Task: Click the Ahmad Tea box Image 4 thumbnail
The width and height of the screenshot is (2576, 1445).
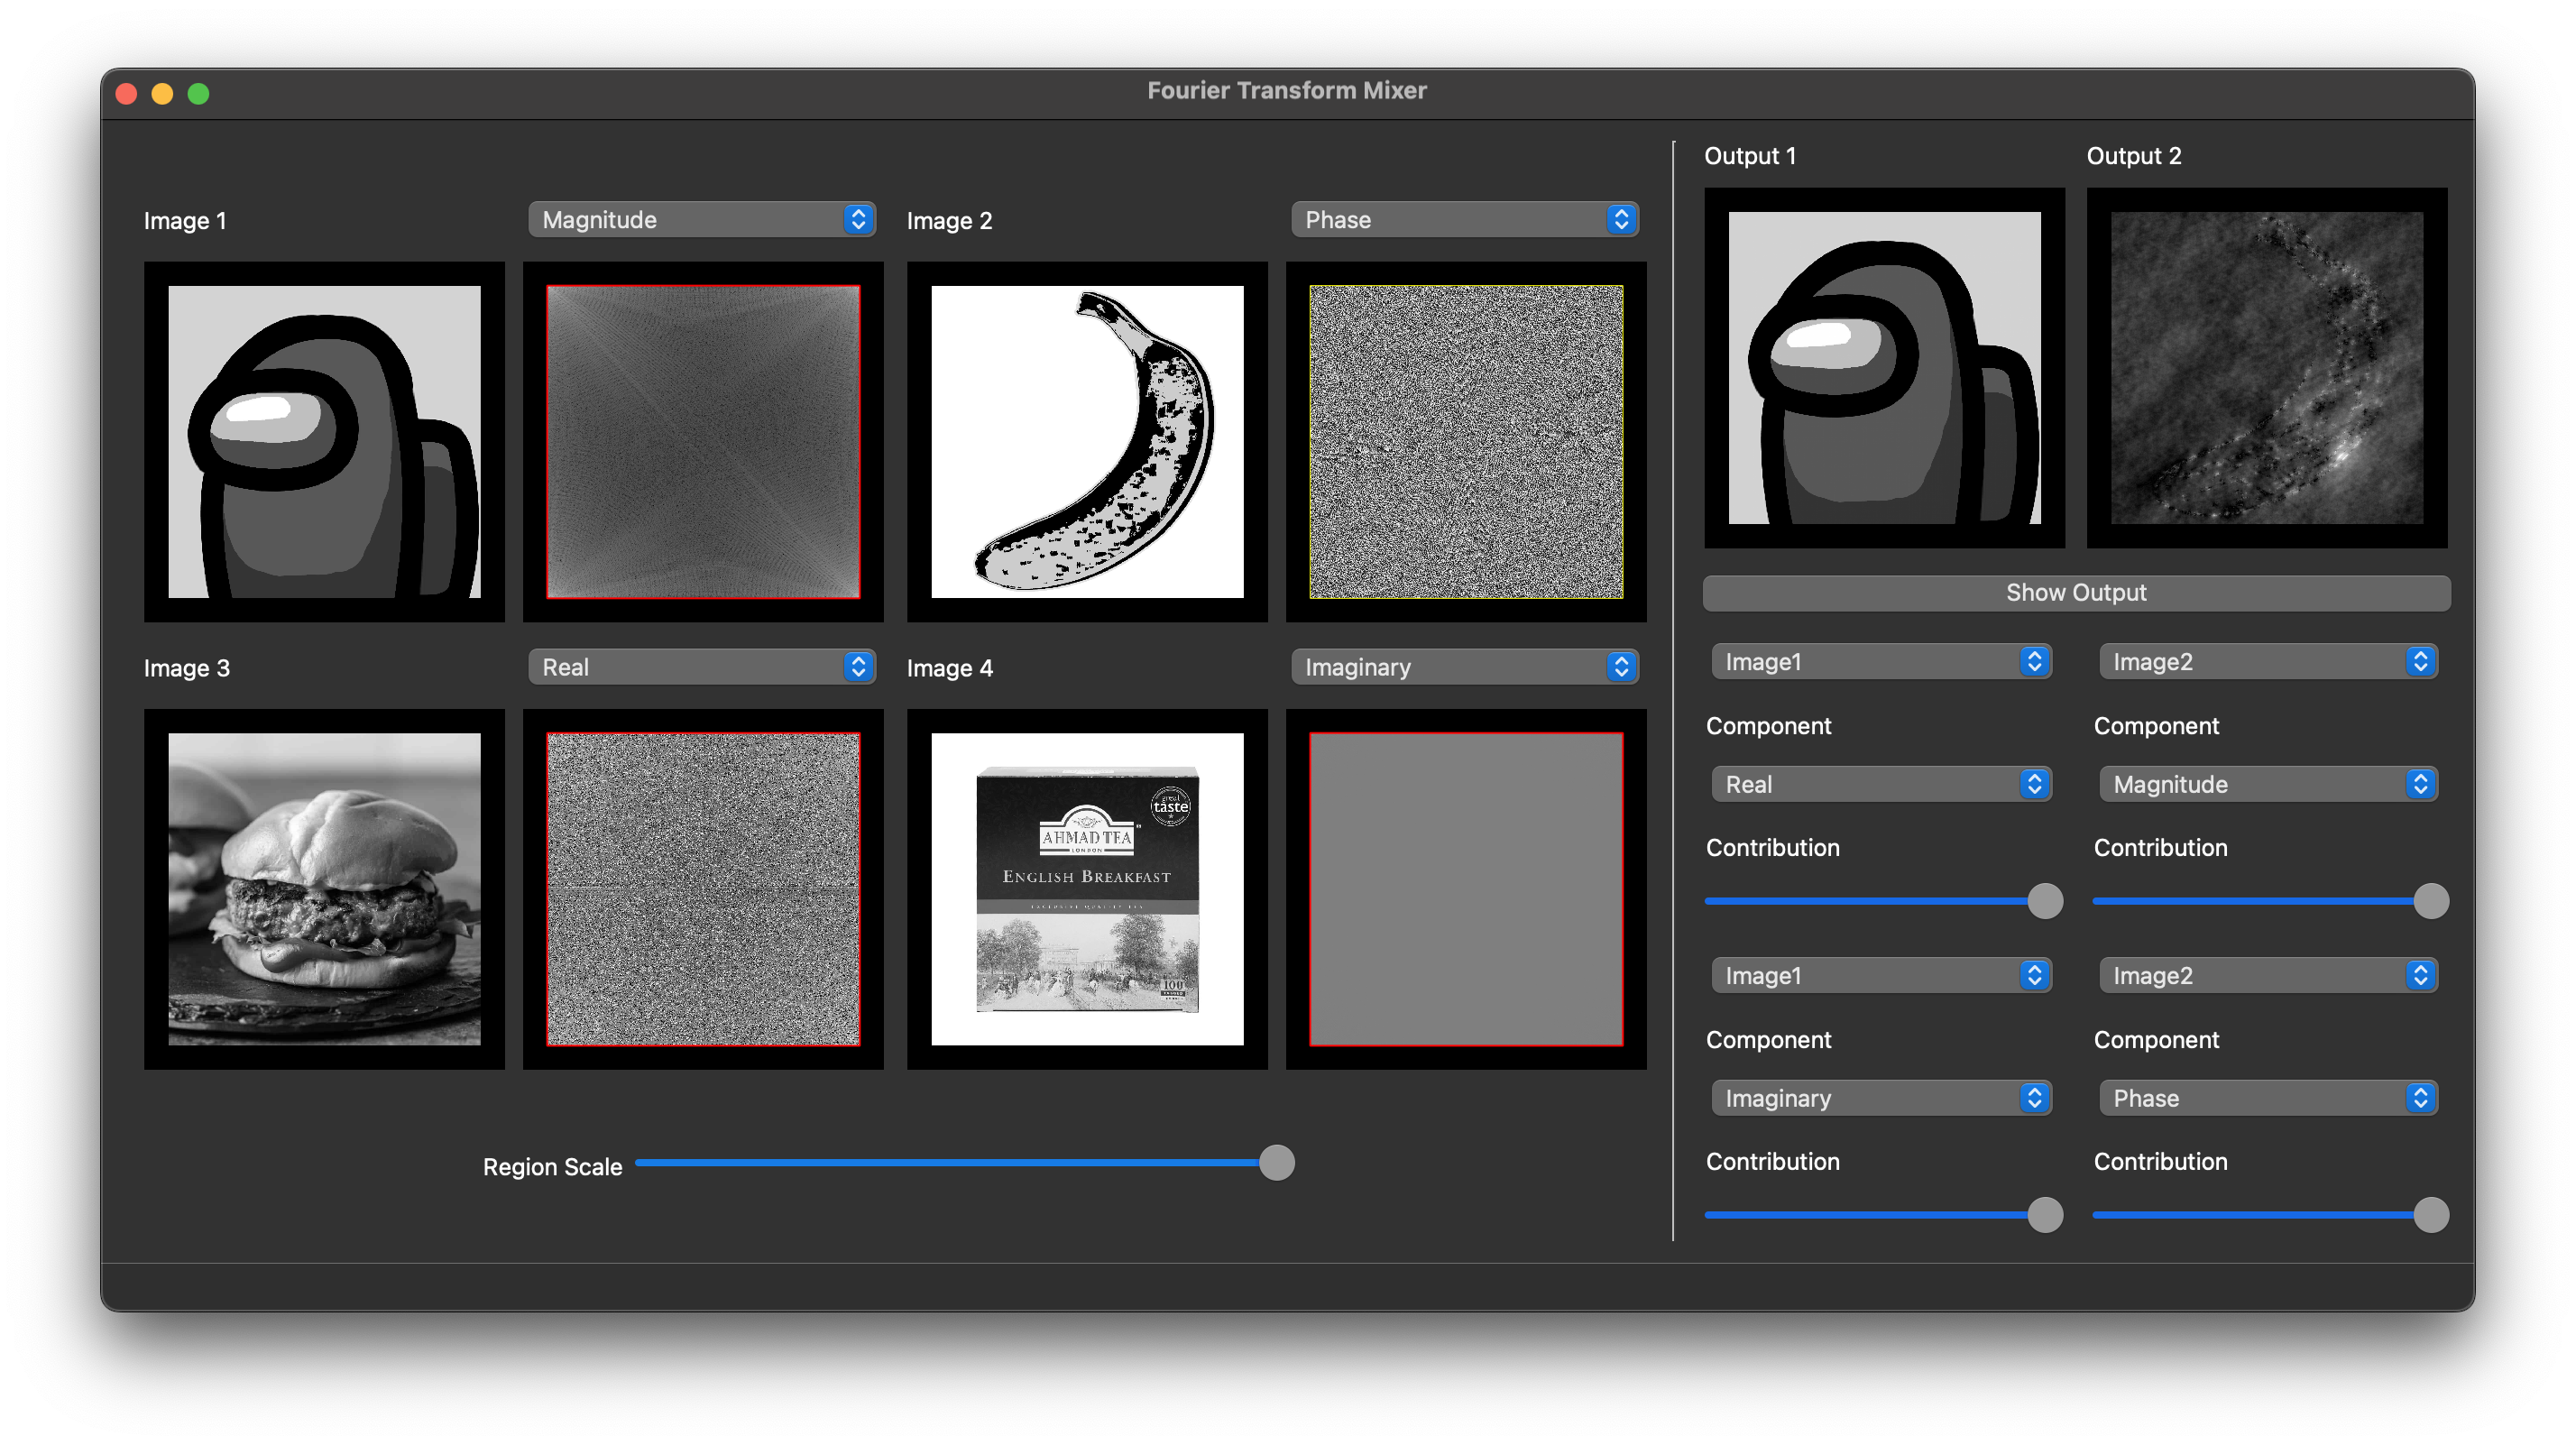Action: pyautogui.click(x=1087, y=889)
